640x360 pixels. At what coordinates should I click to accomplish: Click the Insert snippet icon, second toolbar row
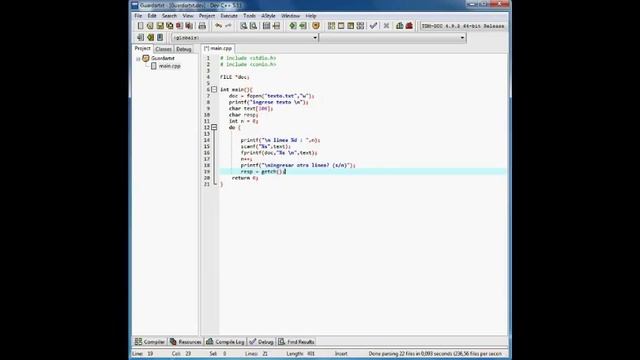(140, 38)
